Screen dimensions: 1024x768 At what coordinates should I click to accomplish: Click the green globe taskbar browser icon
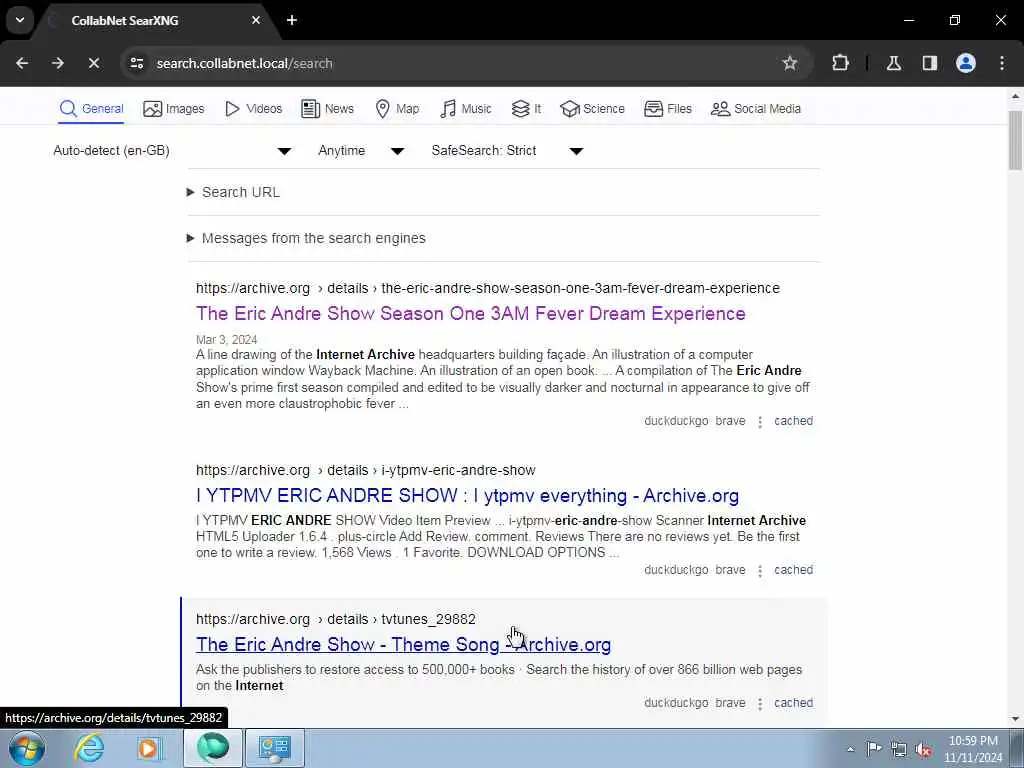213,748
